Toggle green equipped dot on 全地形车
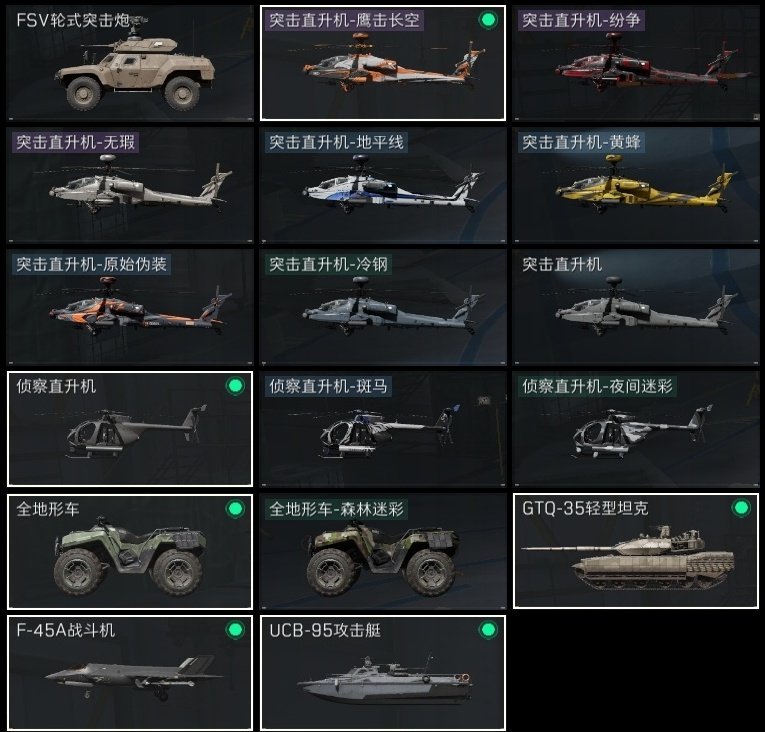This screenshot has width=765, height=732. pos(235,508)
